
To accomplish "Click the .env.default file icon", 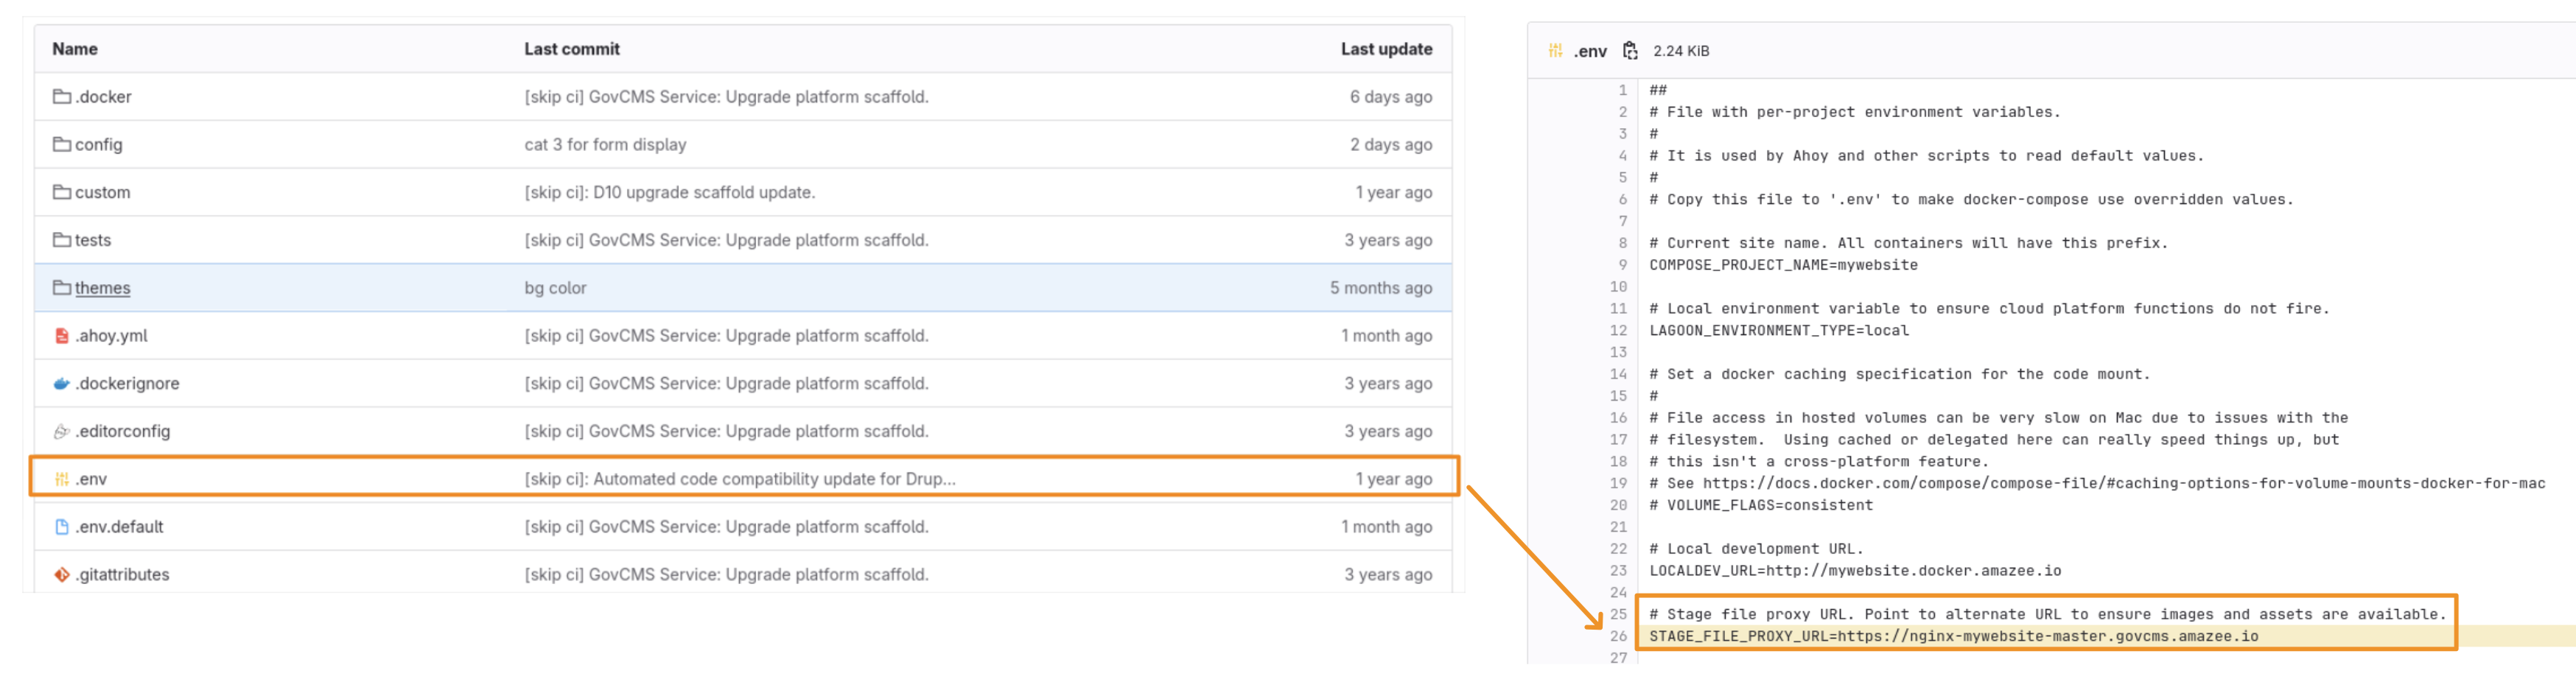I will click(x=61, y=527).
